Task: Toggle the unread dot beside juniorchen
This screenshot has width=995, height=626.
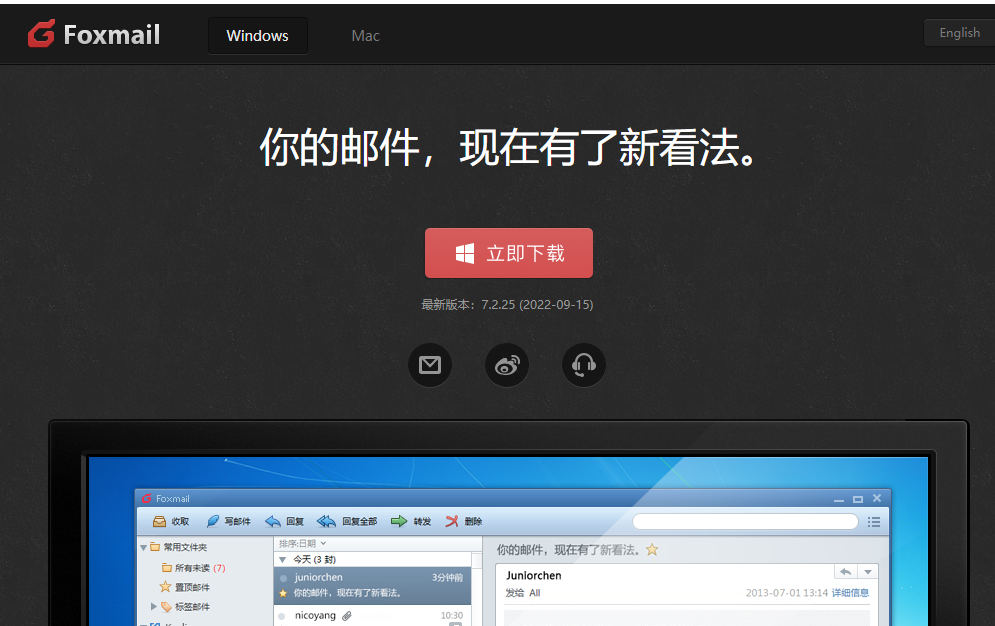Action: pos(283,578)
